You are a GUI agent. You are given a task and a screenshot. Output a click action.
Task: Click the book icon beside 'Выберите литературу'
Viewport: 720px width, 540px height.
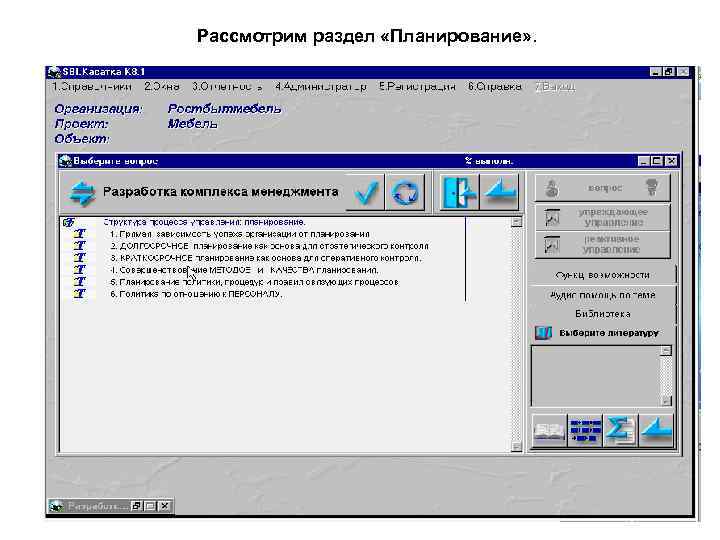[543, 333]
